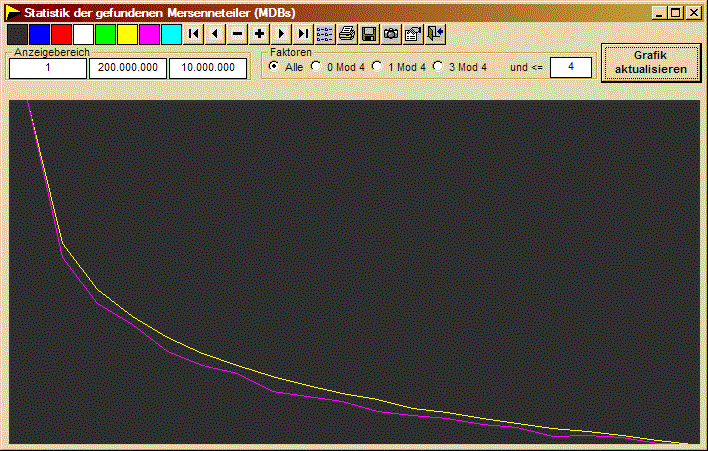
Task: Go to next range with right arrow
Action: click(281, 34)
